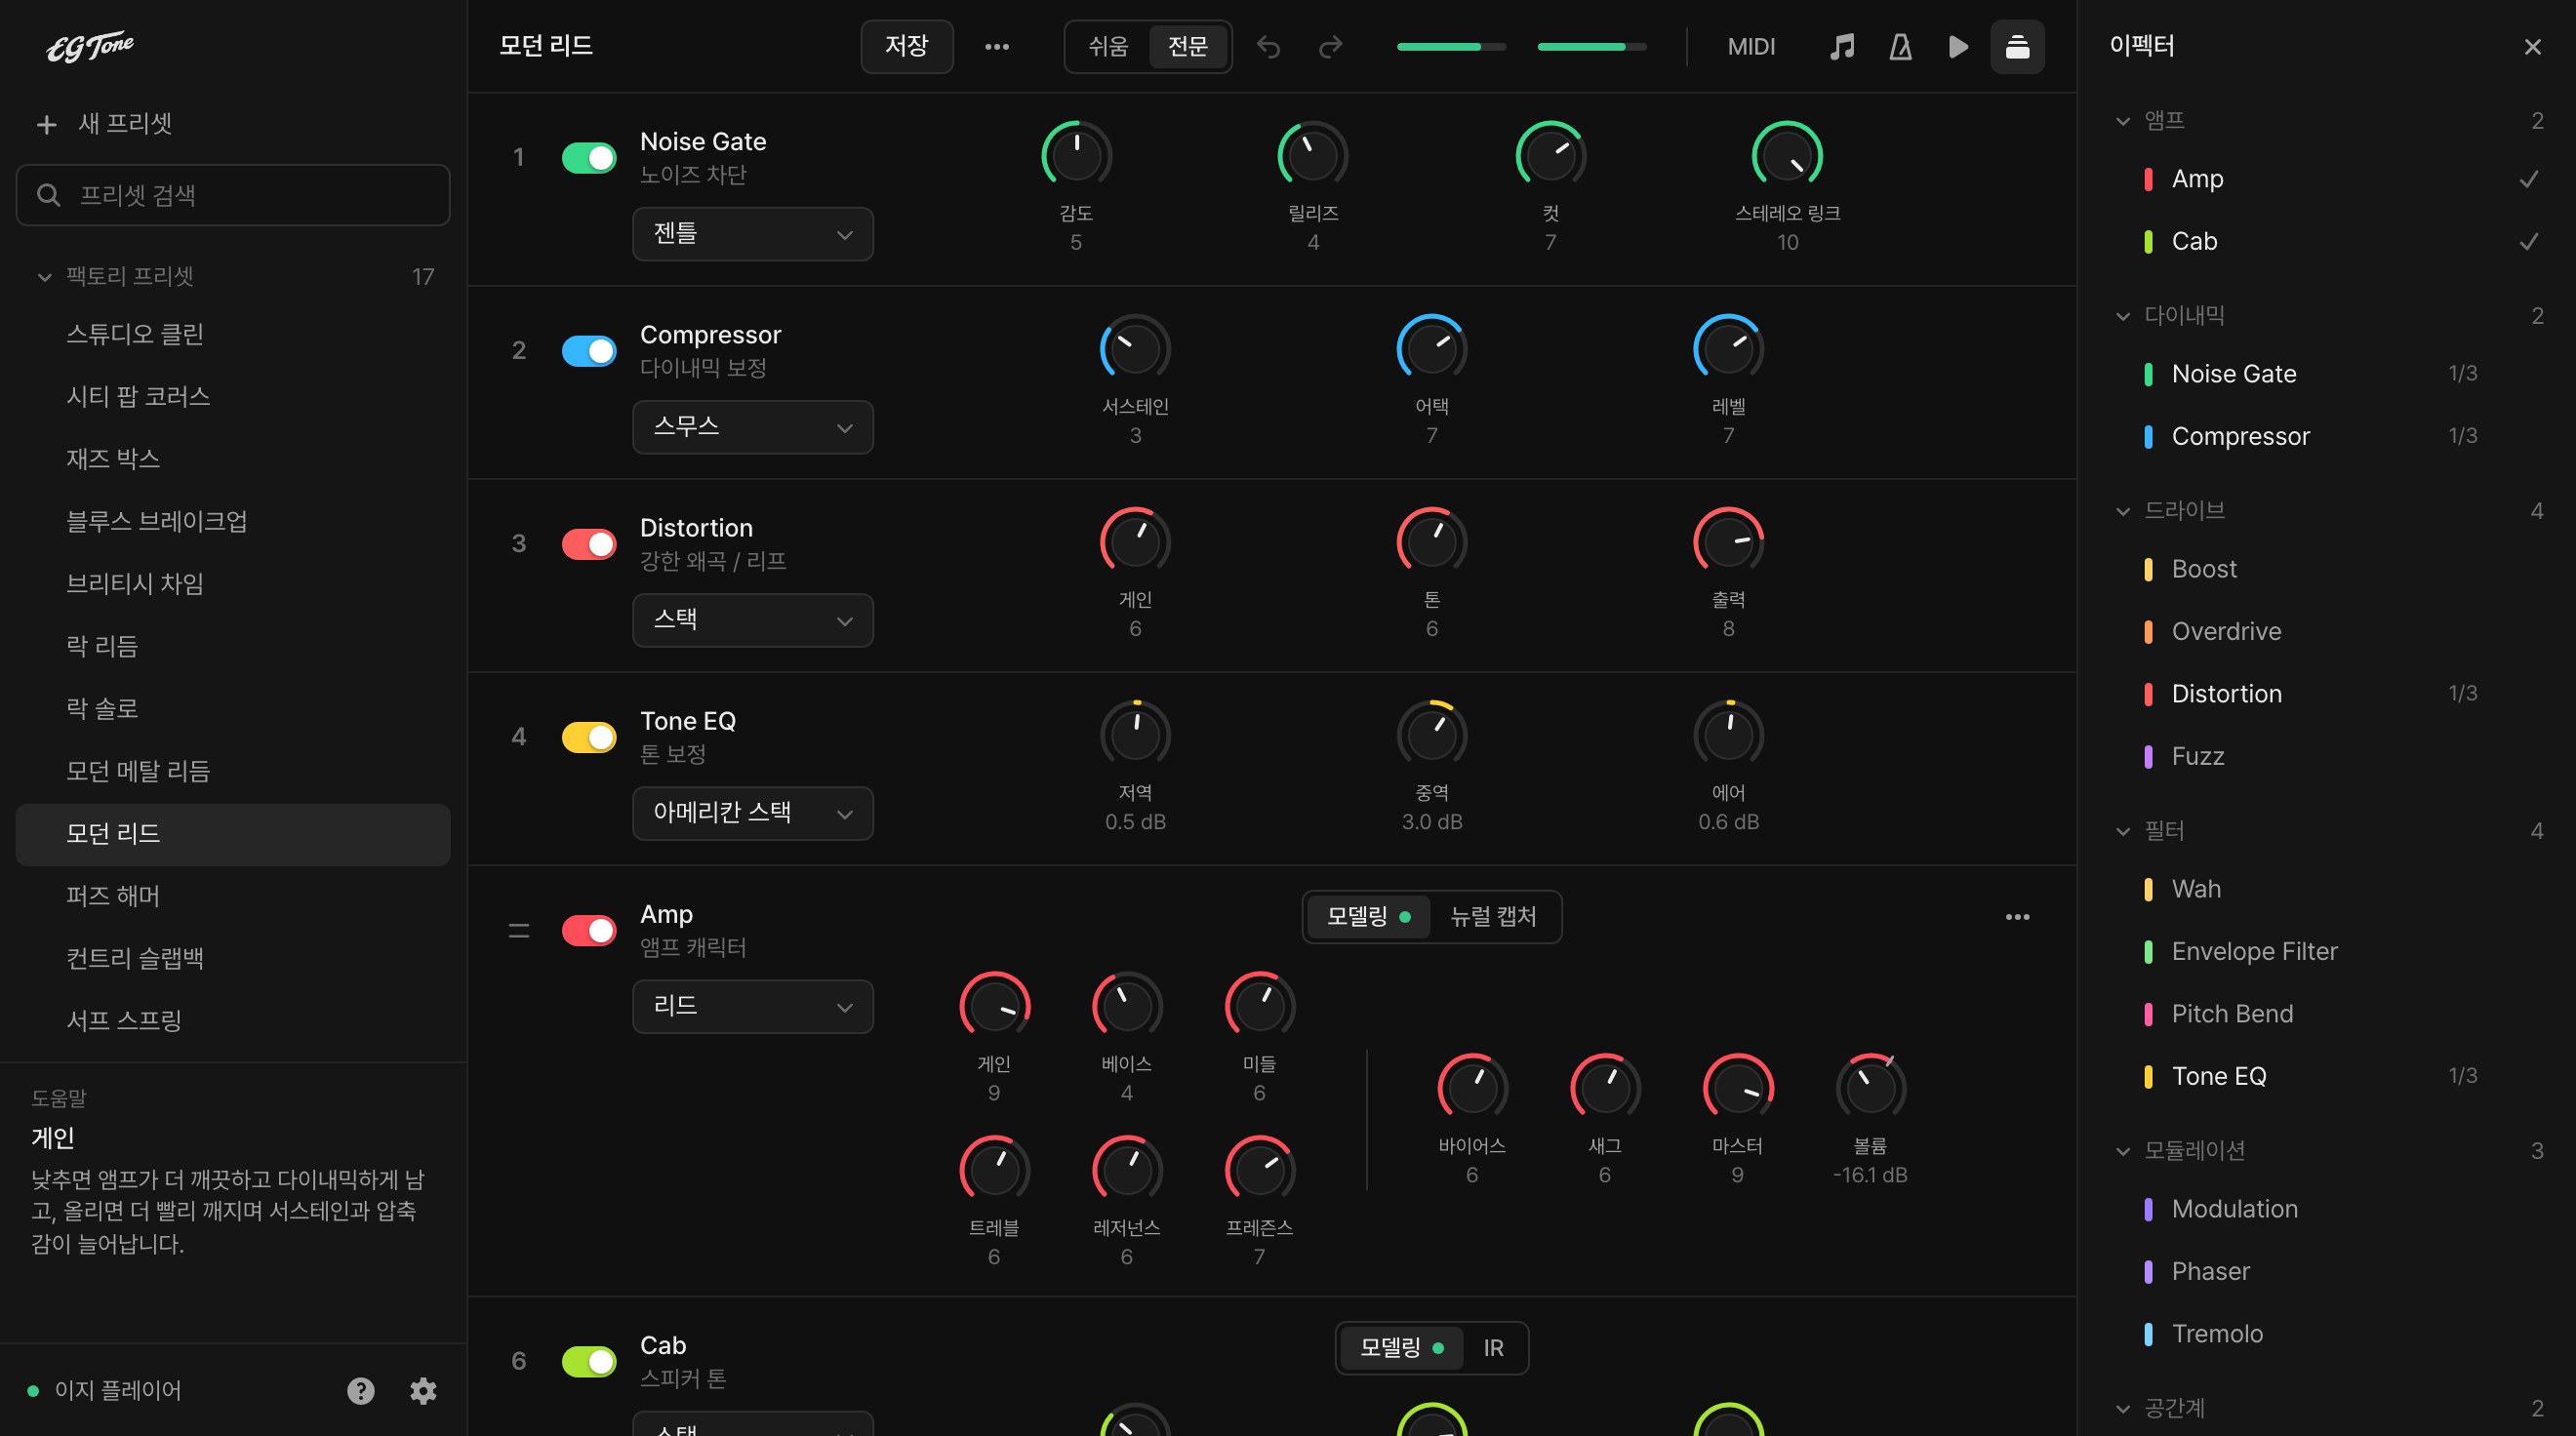2576x1436 pixels.
Task: Open the 아메리칸 스택 dropdown
Action: coord(752,813)
